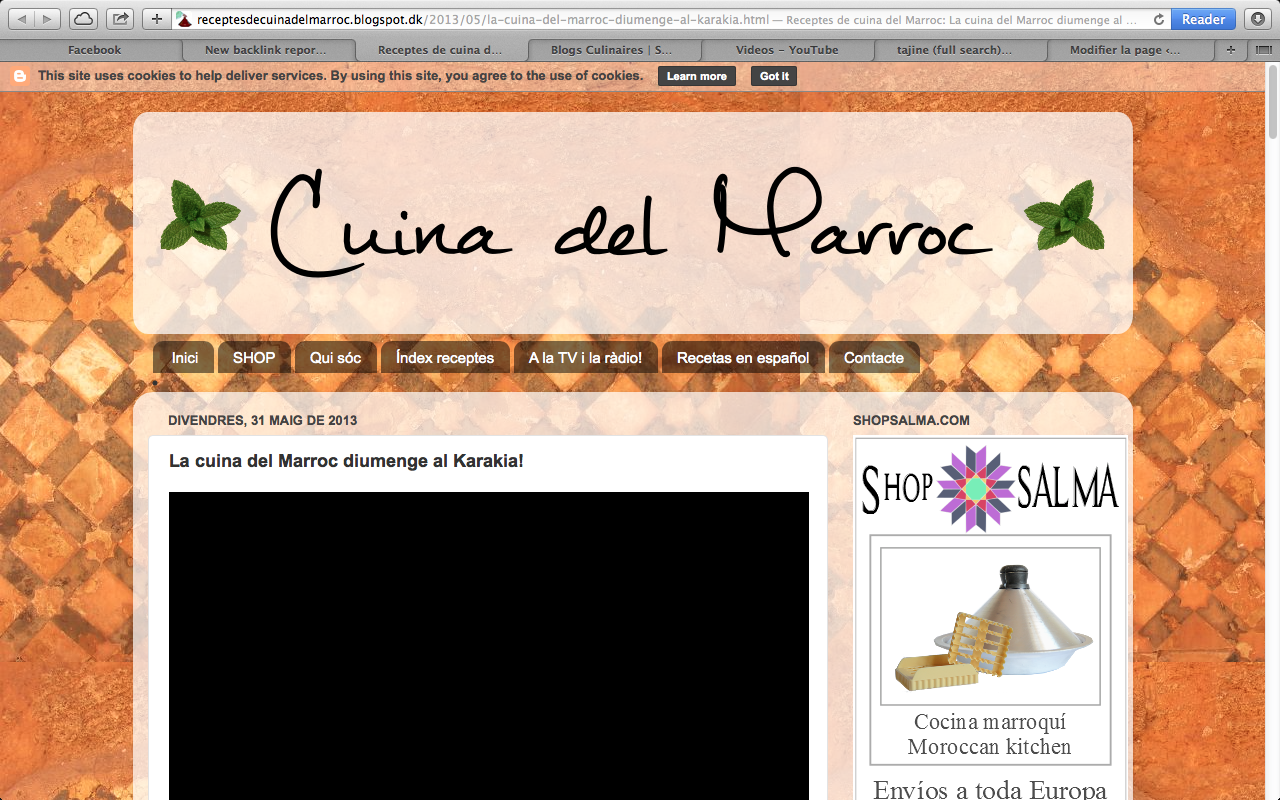This screenshot has width=1280, height=800.
Task: Show all tabs icon at tab bar end
Action: pyautogui.click(x=1263, y=50)
